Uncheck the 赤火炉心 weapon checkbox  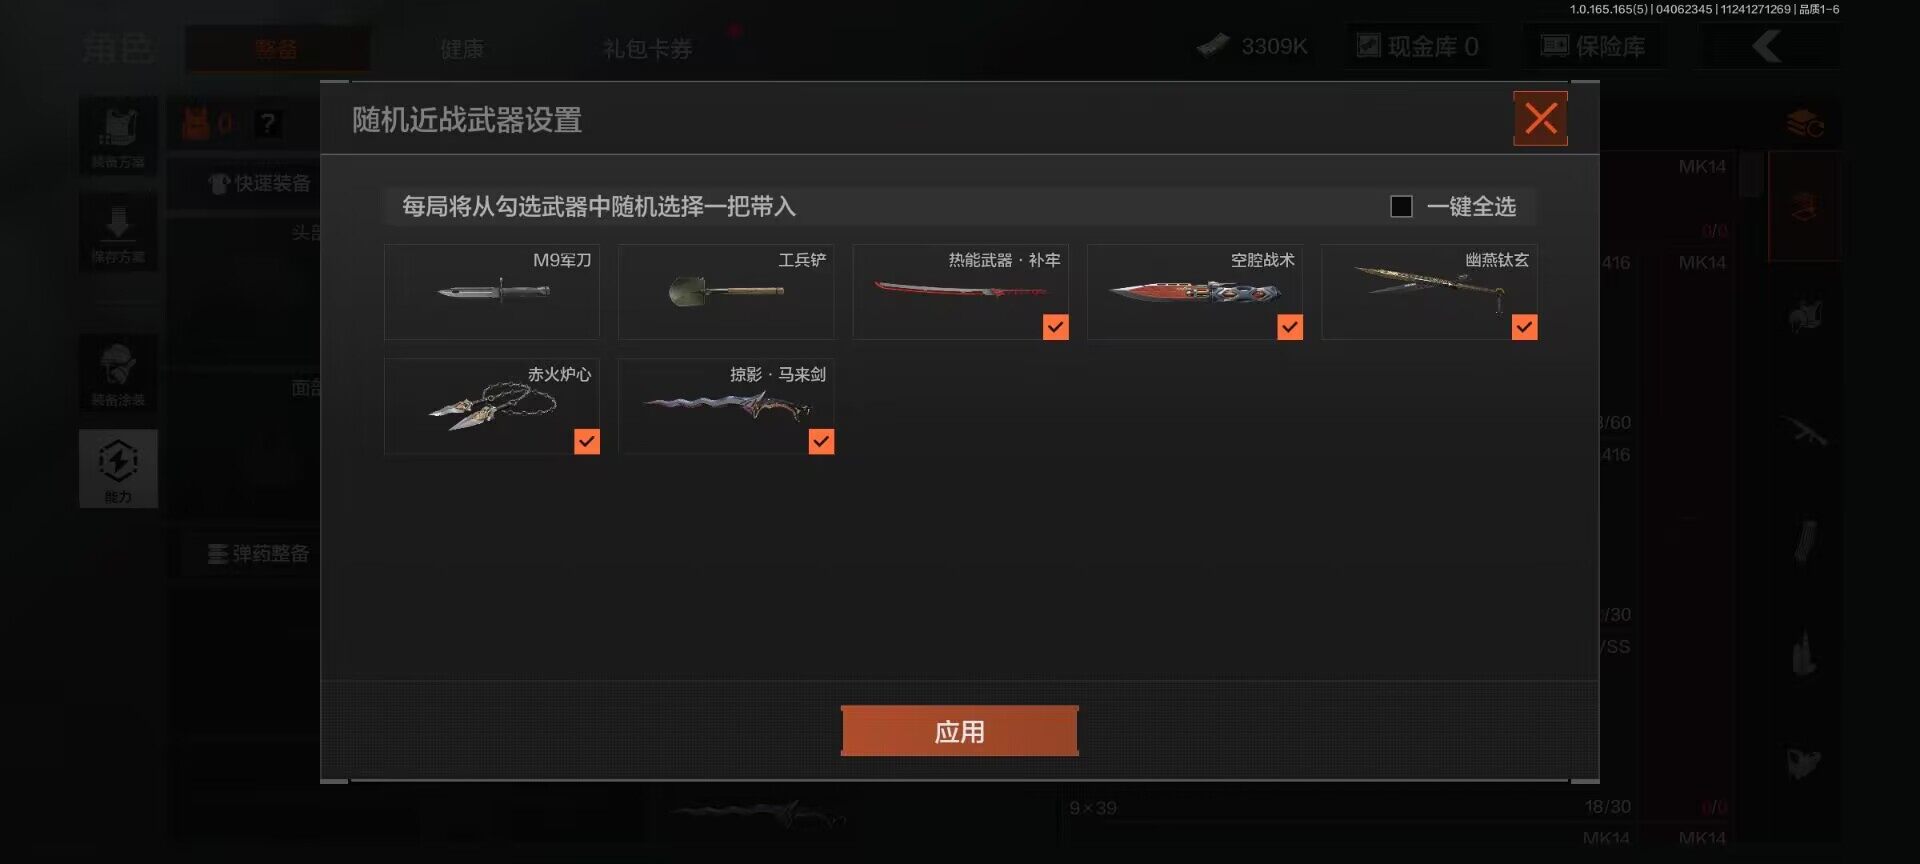[x=587, y=442]
